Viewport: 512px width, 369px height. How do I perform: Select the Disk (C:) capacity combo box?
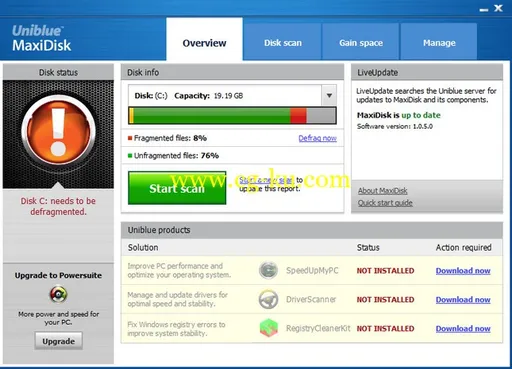[x=232, y=96]
